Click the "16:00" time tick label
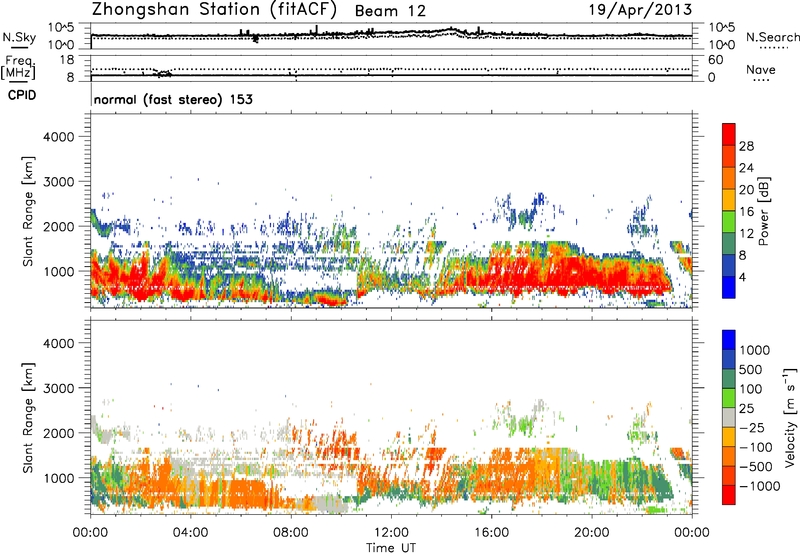Viewport: 800px width, 554px height. (492, 533)
